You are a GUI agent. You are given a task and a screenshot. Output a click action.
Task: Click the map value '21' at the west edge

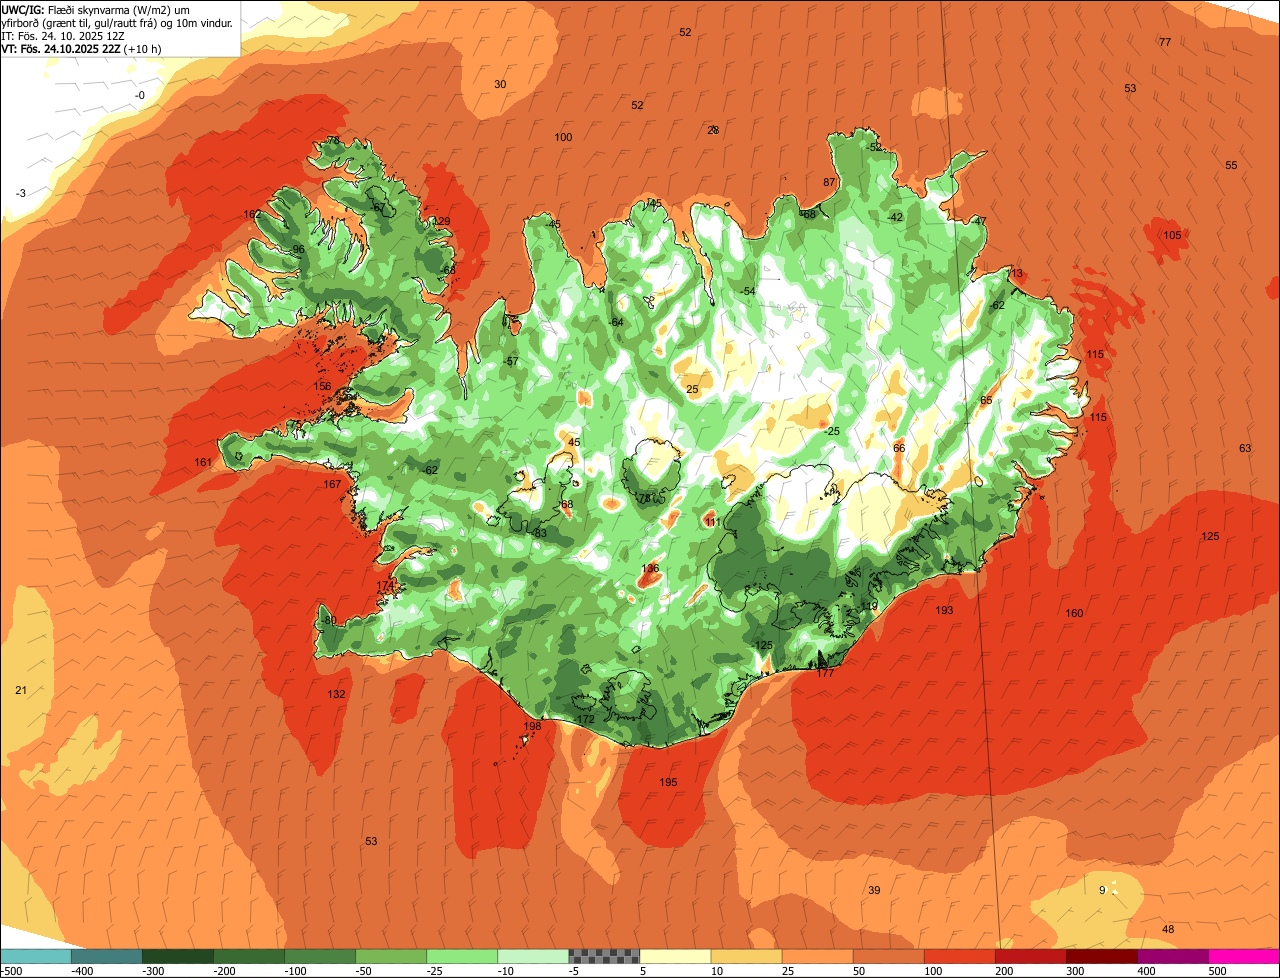[x=21, y=690]
